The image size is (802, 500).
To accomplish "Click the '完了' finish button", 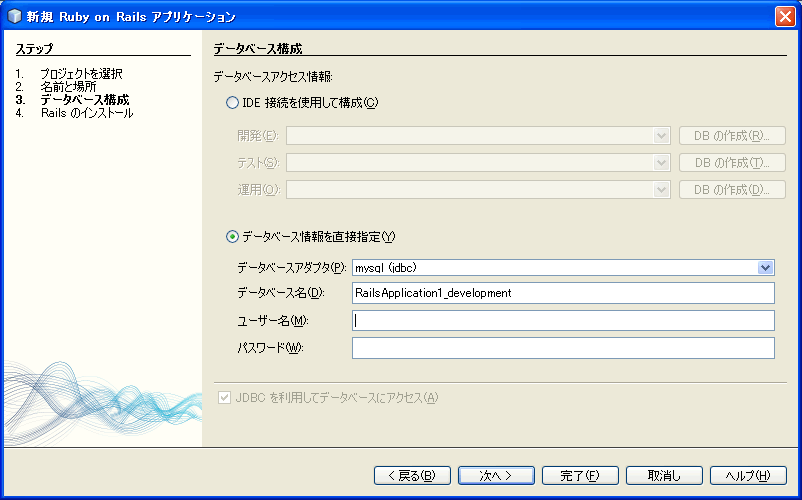I will tap(580, 475).
